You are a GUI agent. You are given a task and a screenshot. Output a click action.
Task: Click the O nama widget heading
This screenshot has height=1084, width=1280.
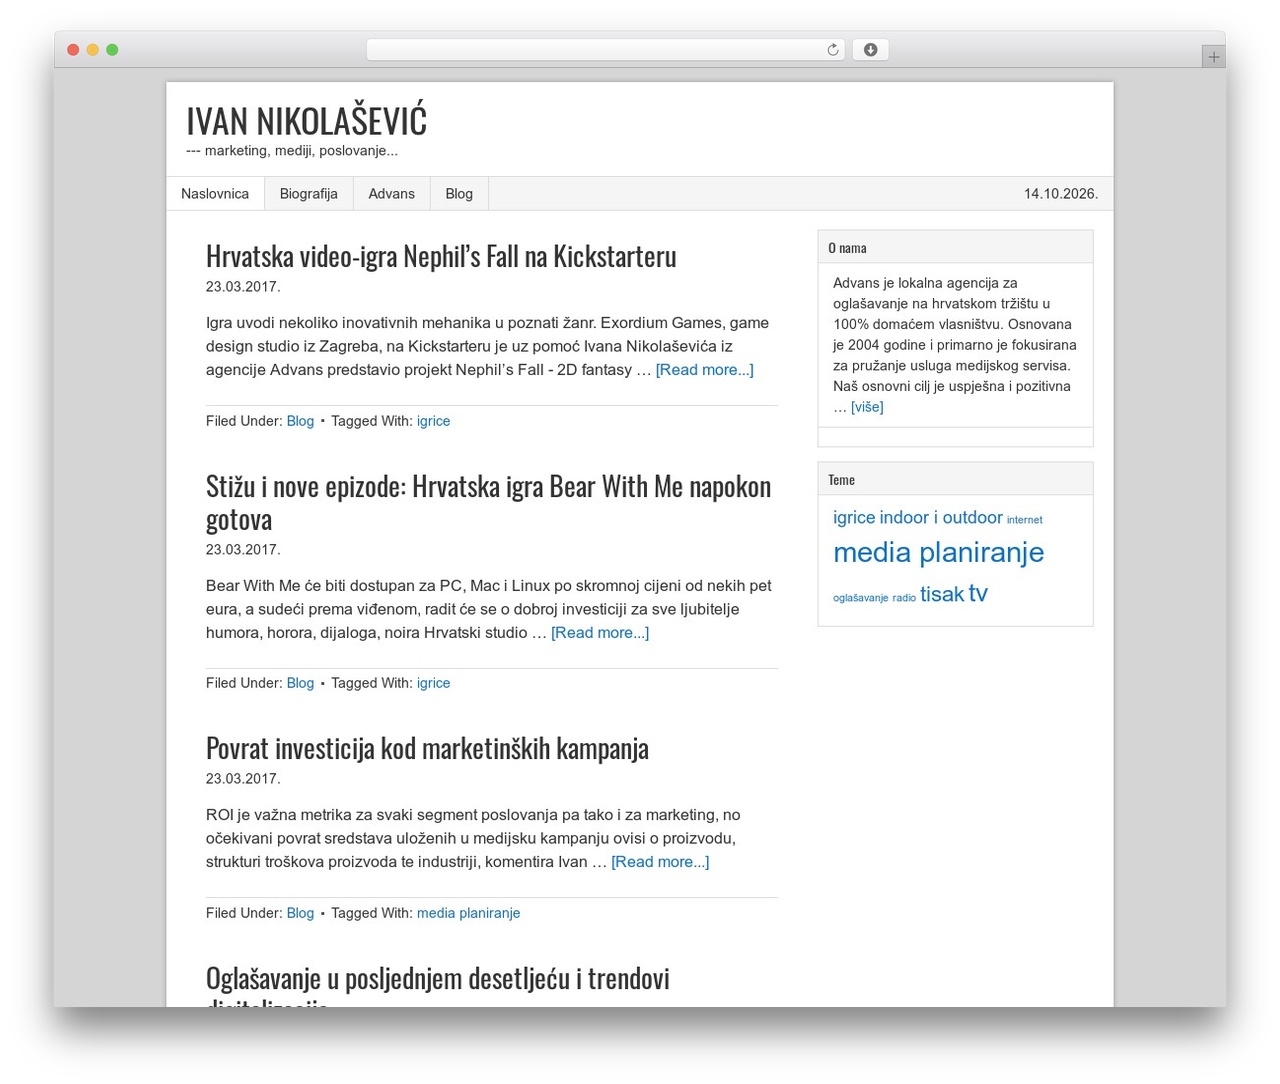tap(847, 248)
